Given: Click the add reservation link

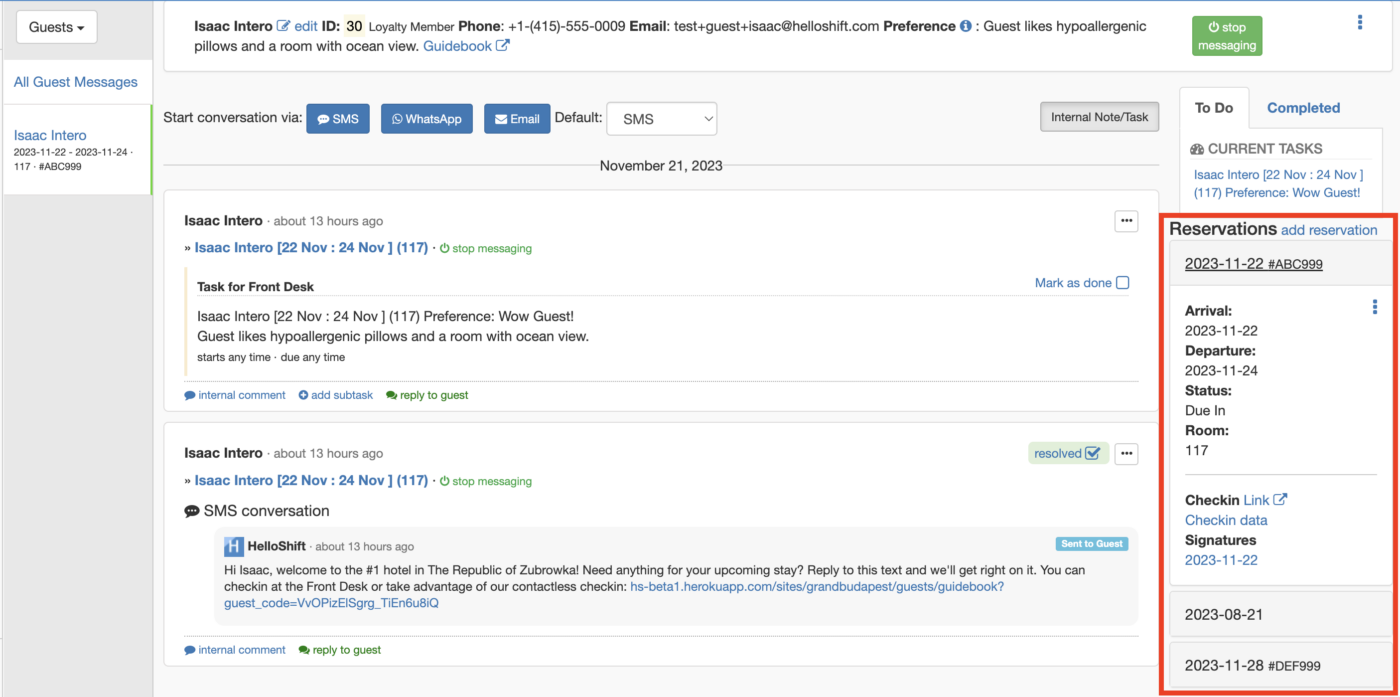Looking at the screenshot, I should [x=1329, y=230].
